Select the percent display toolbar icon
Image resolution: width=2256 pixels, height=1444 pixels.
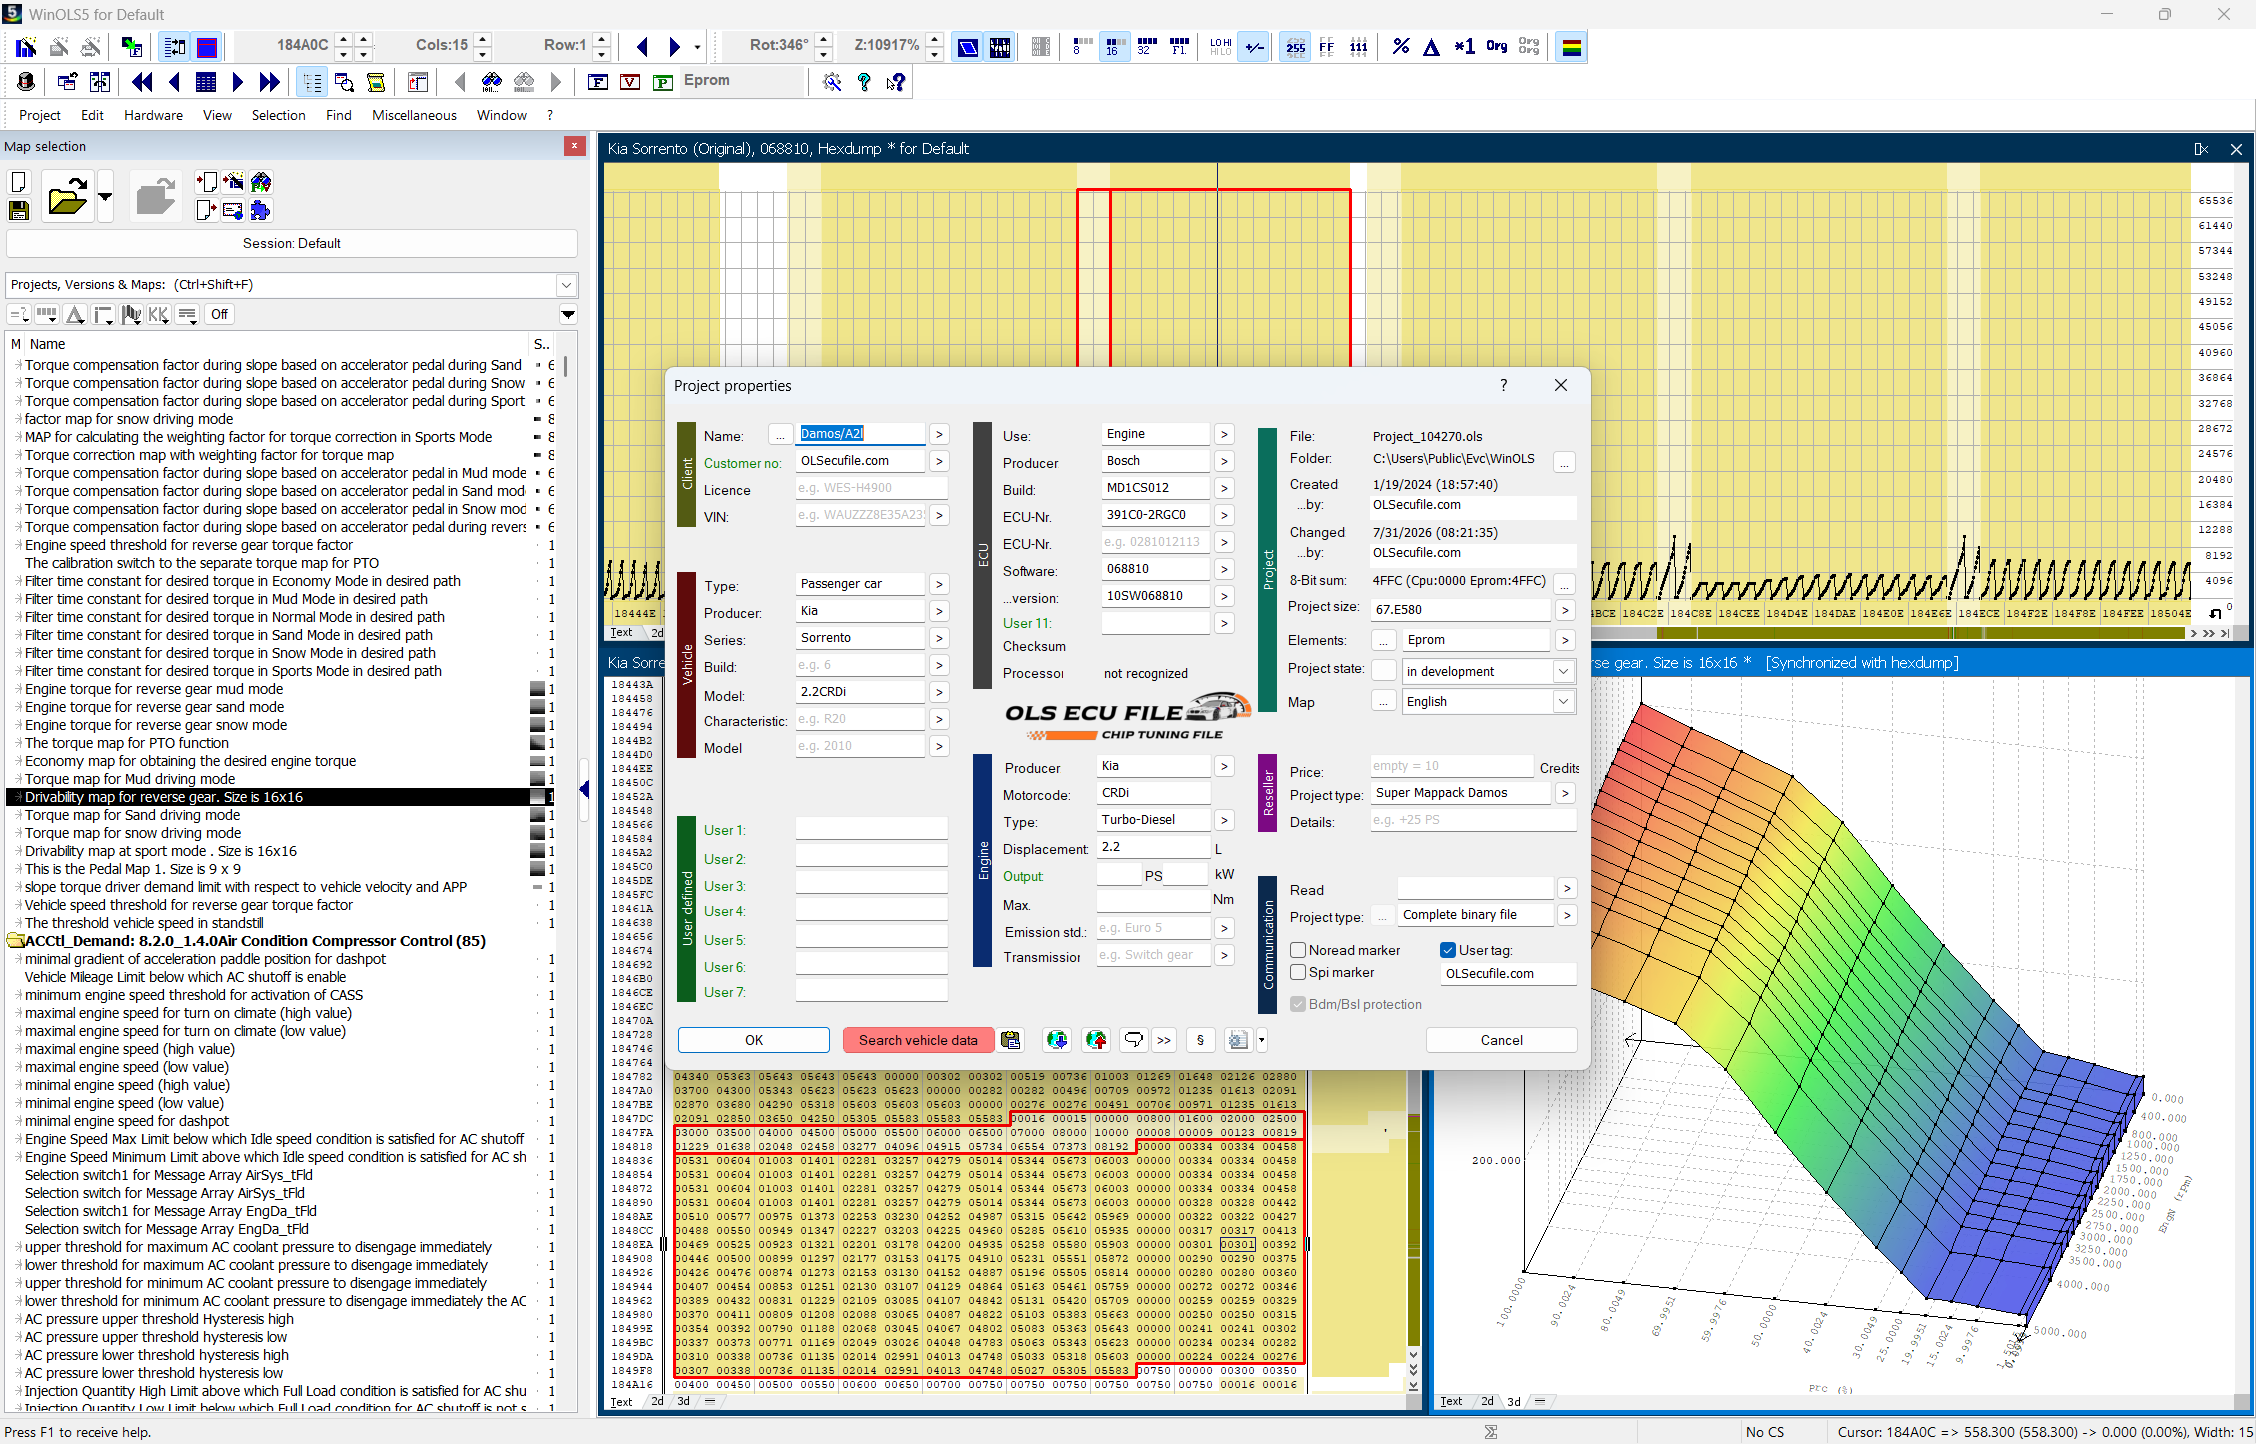pos(1400,47)
